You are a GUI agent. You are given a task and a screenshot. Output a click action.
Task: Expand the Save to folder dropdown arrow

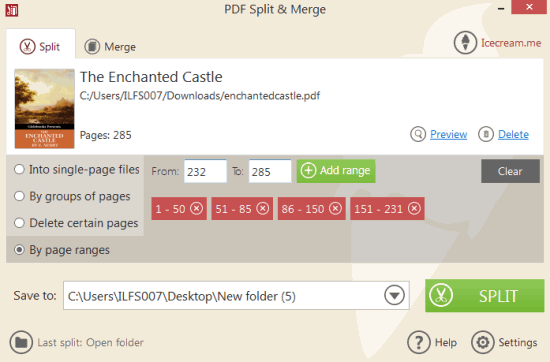395,295
